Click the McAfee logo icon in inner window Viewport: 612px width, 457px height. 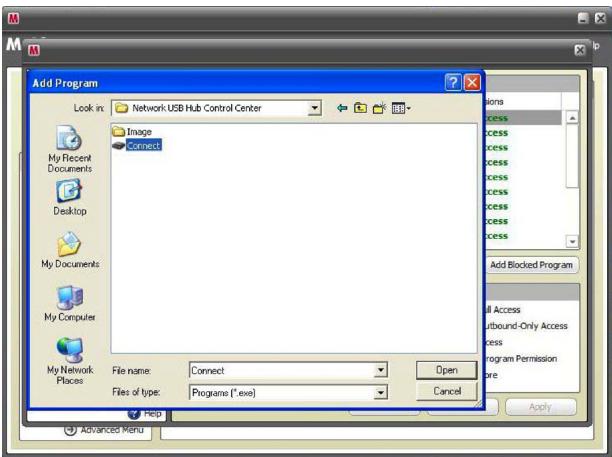coord(34,50)
